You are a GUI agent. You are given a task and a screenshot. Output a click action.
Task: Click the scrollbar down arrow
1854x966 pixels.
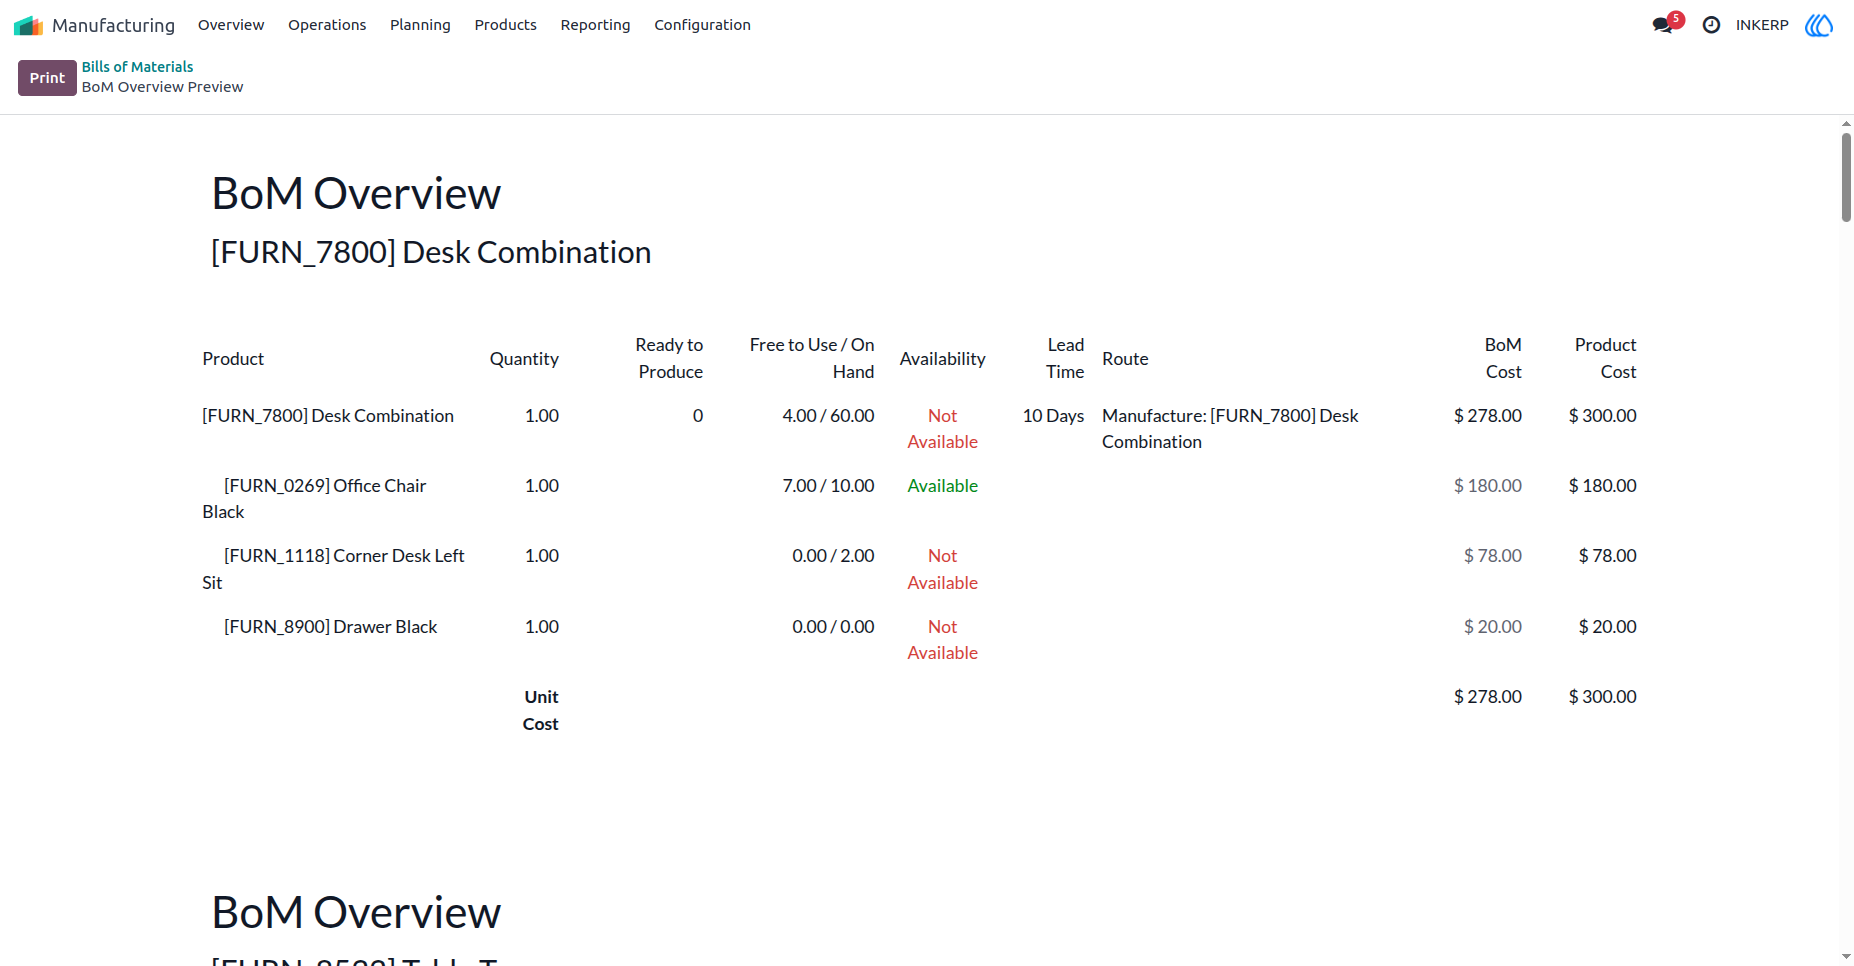pos(1846,957)
